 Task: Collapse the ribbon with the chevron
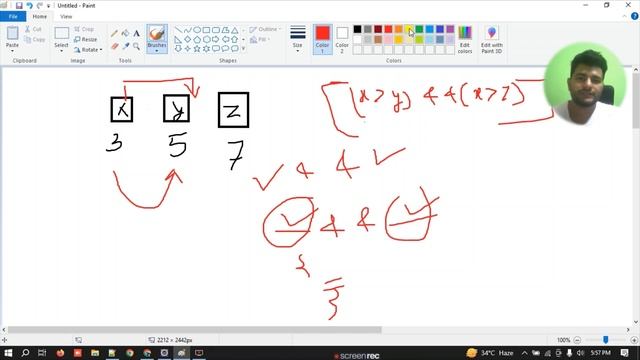click(624, 16)
